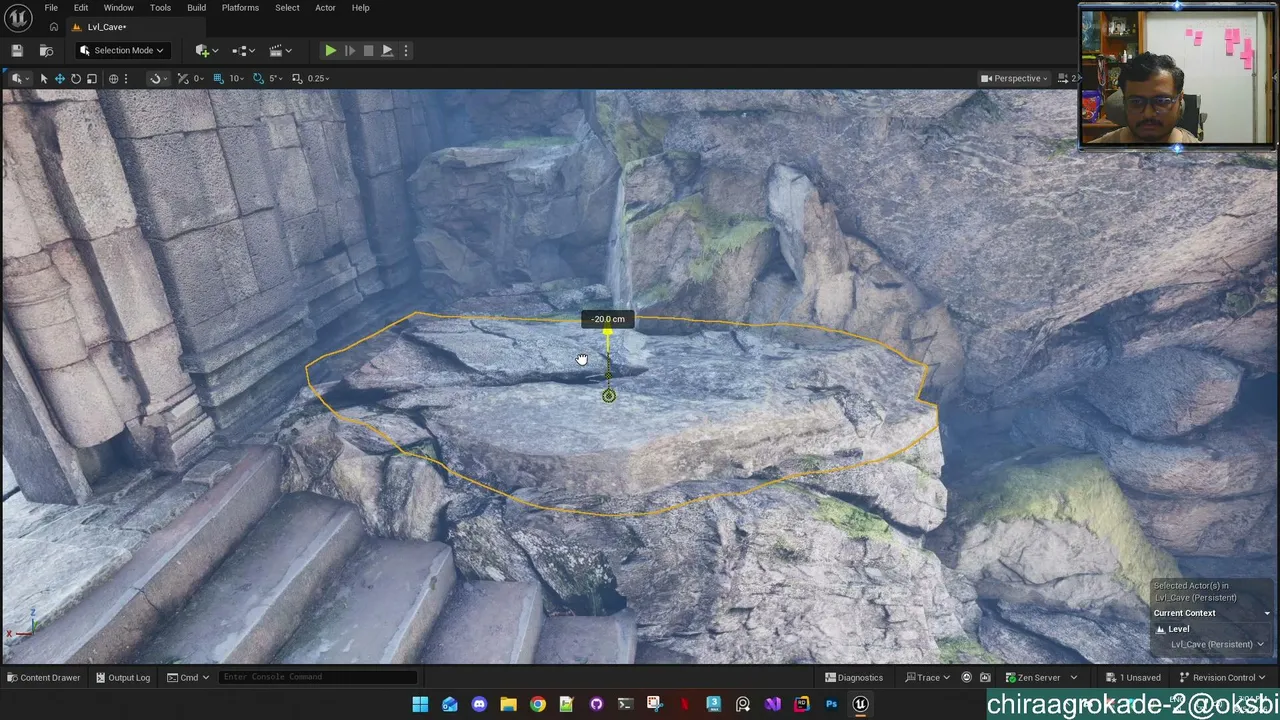Open the Edit menu
Screen dimensions: 1280x720
[x=81, y=8]
